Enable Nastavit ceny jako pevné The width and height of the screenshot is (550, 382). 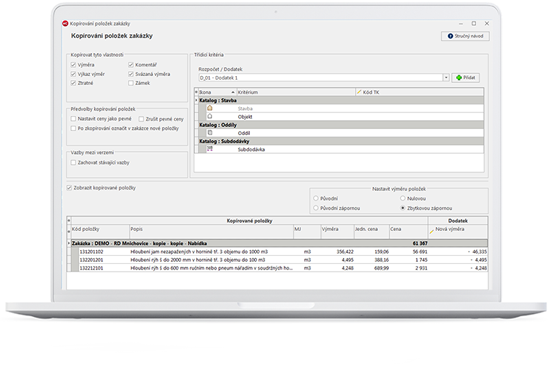click(73, 119)
